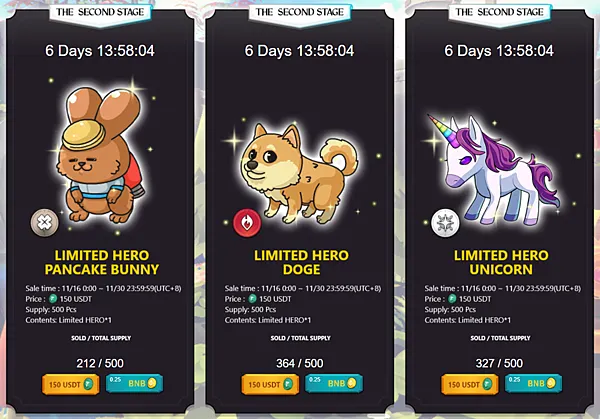Click The Second Stage banner on Bunny card
Screen dimensions: 600x419
point(100,14)
